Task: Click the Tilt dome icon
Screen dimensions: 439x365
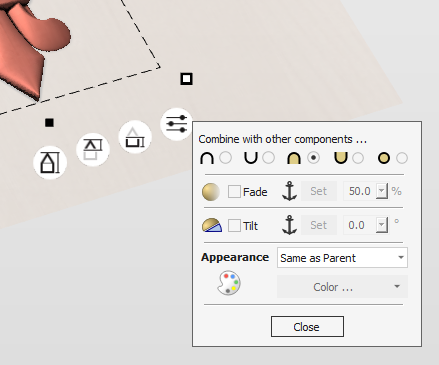Action: click(212, 225)
